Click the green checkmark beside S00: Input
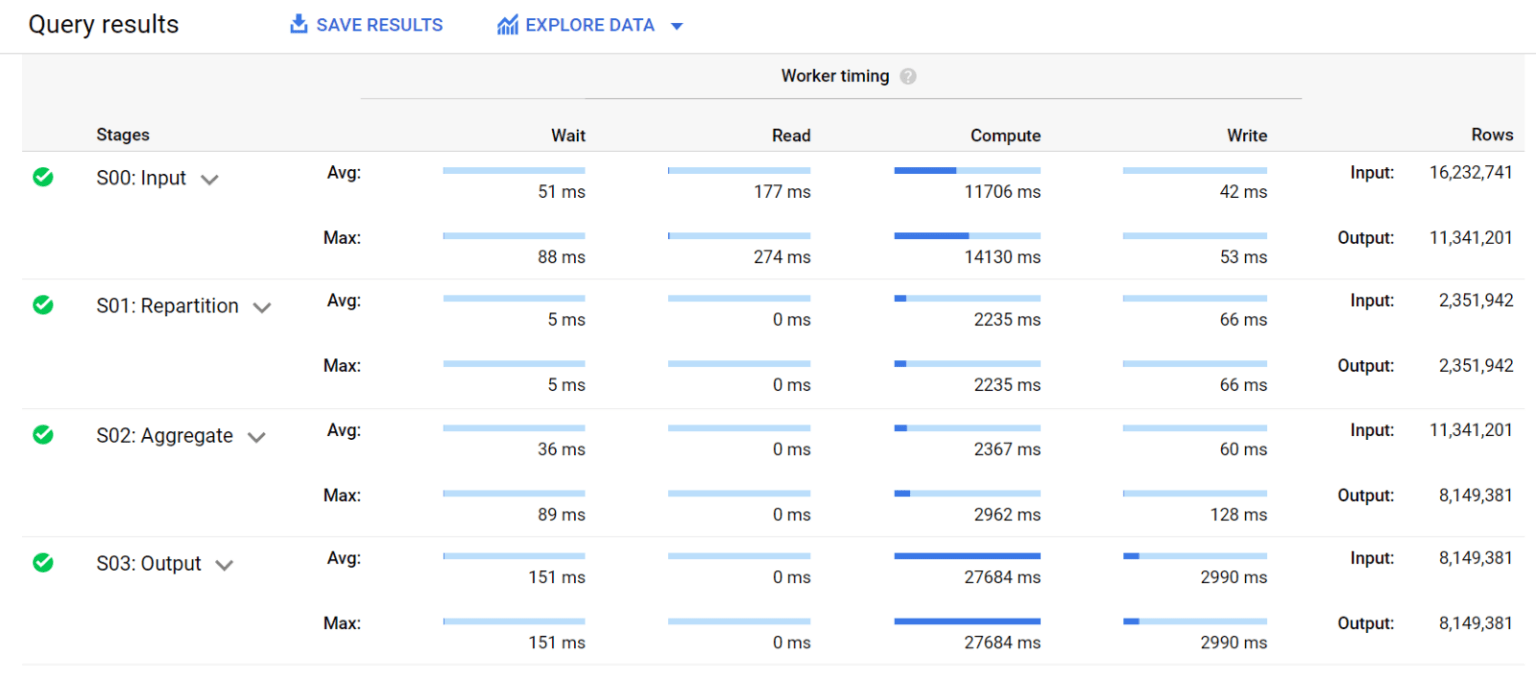The height and width of the screenshot is (680, 1536). pyautogui.click(x=43, y=177)
